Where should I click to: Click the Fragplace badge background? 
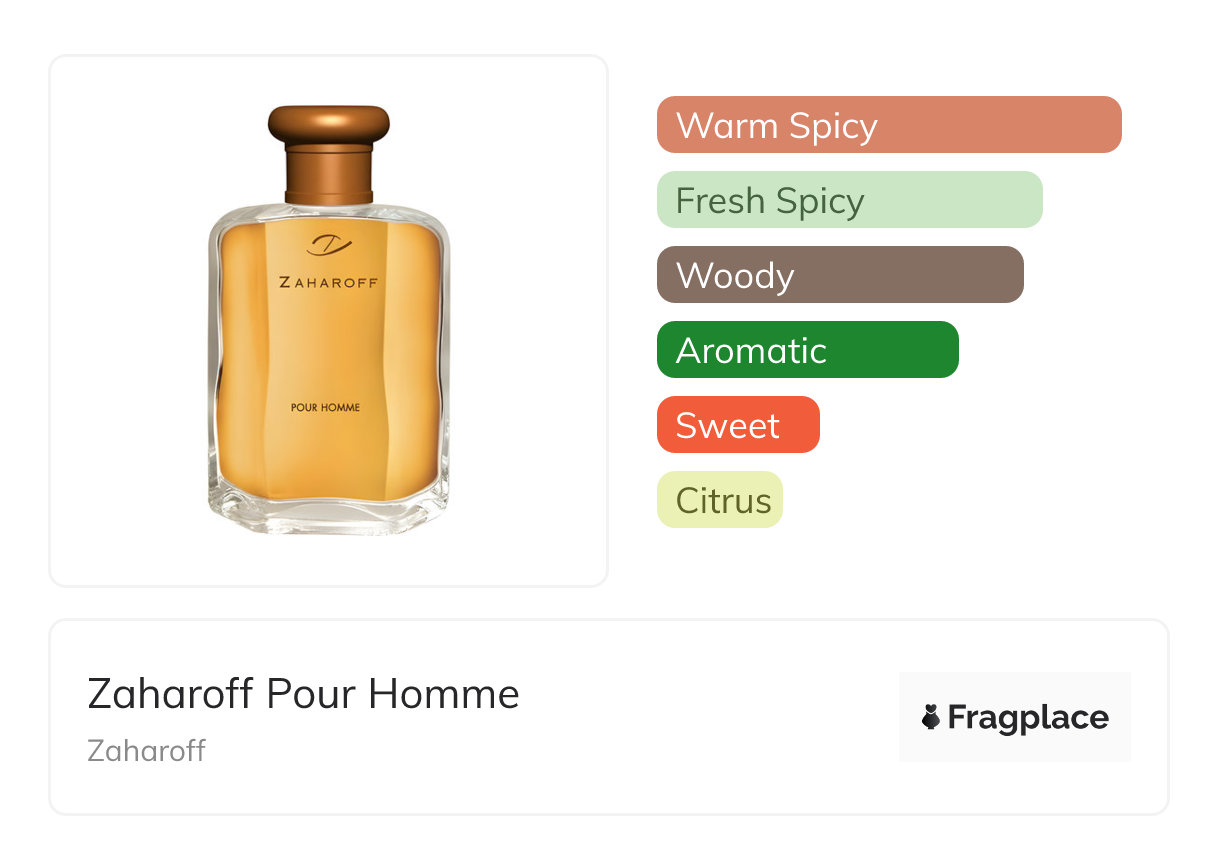pyautogui.click(x=1015, y=717)
